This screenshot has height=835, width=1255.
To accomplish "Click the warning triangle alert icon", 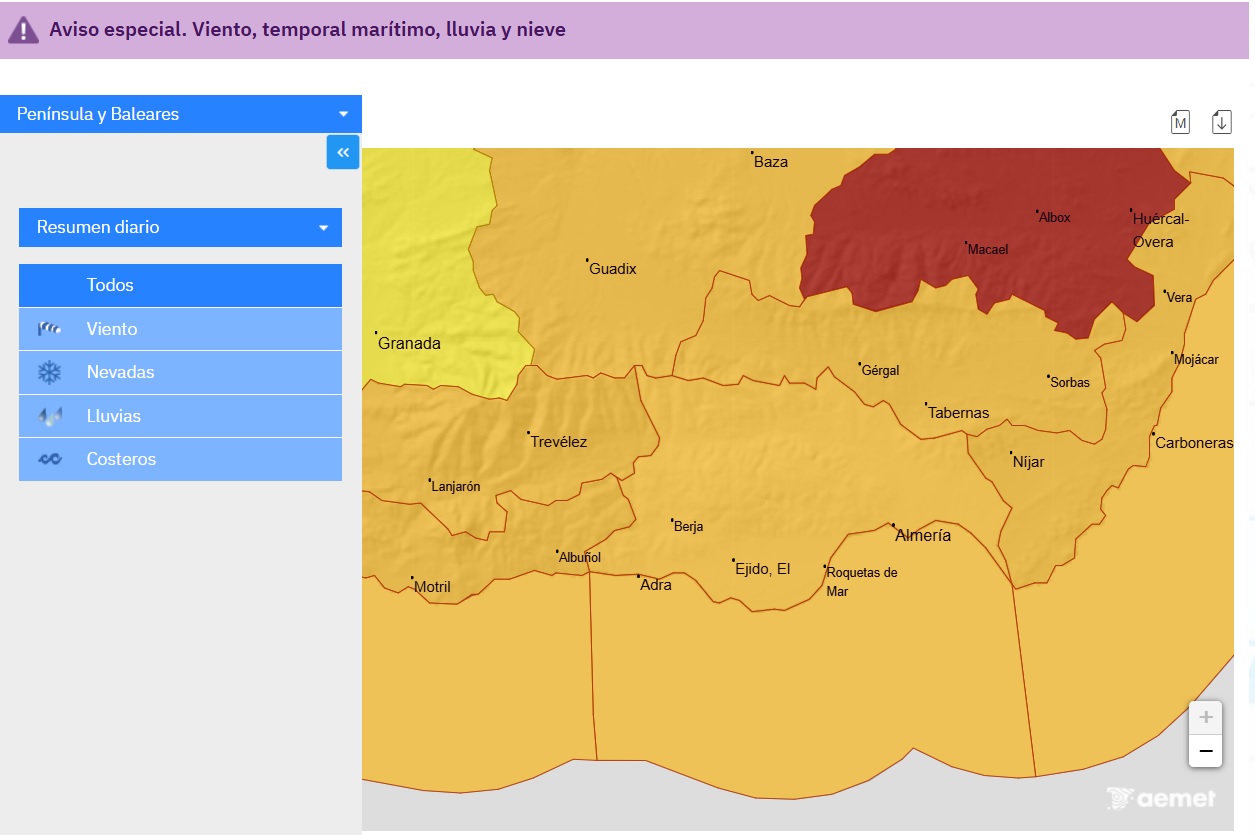I will [23, 30].
